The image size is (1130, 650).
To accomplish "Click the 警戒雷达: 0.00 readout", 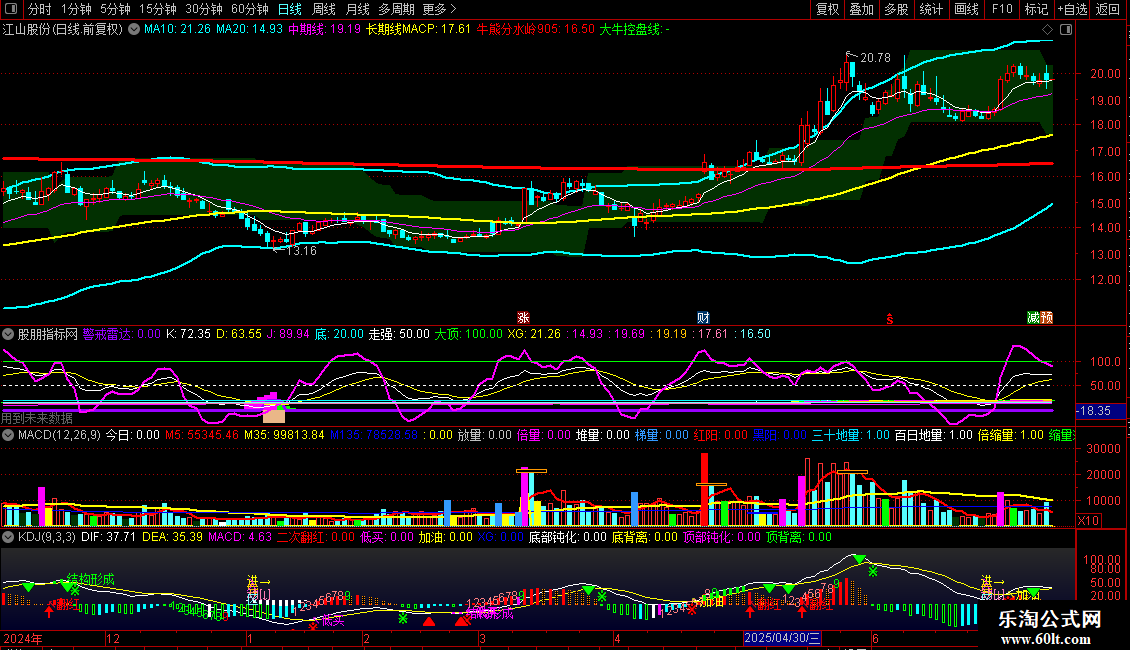I will pos(122,334).
